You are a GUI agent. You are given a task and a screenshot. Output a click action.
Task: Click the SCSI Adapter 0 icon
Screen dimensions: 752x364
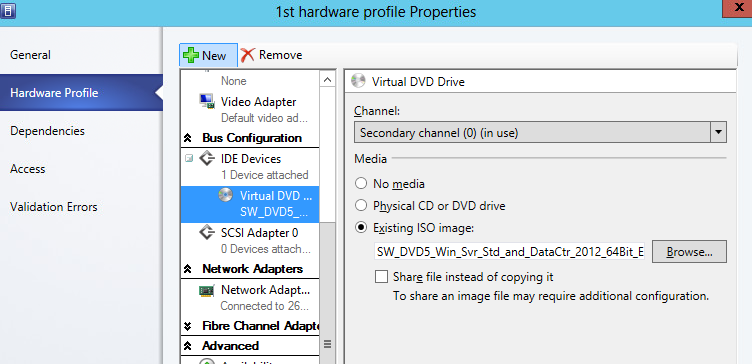point(207,232)
